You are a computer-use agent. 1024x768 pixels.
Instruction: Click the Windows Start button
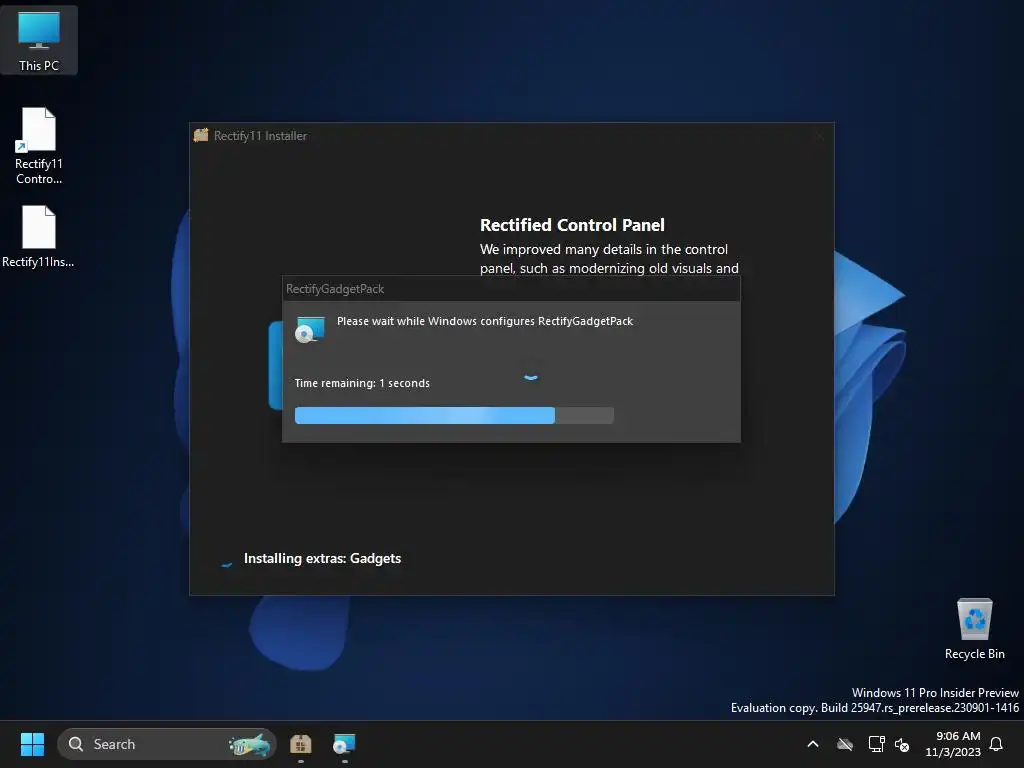click(x=32, y=744)
